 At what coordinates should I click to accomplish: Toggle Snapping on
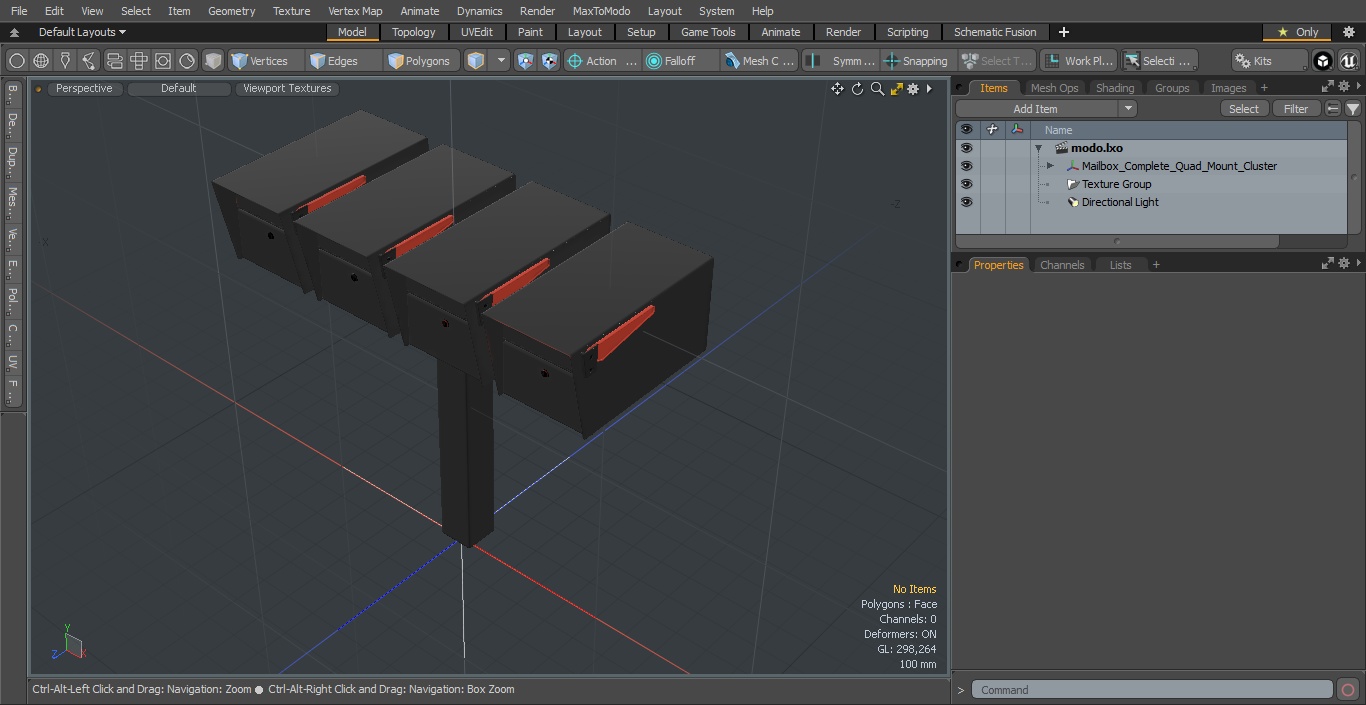[x=917, y=61]
